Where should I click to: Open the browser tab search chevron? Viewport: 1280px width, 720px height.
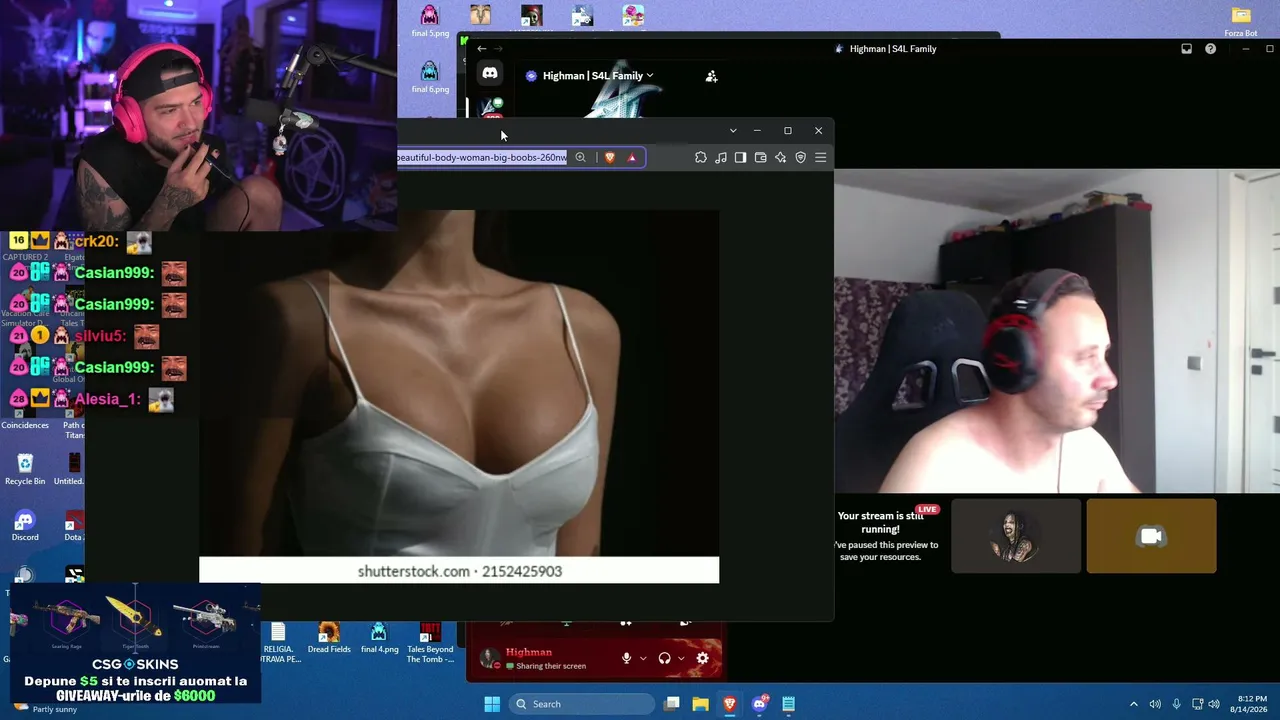coord(733,131)
